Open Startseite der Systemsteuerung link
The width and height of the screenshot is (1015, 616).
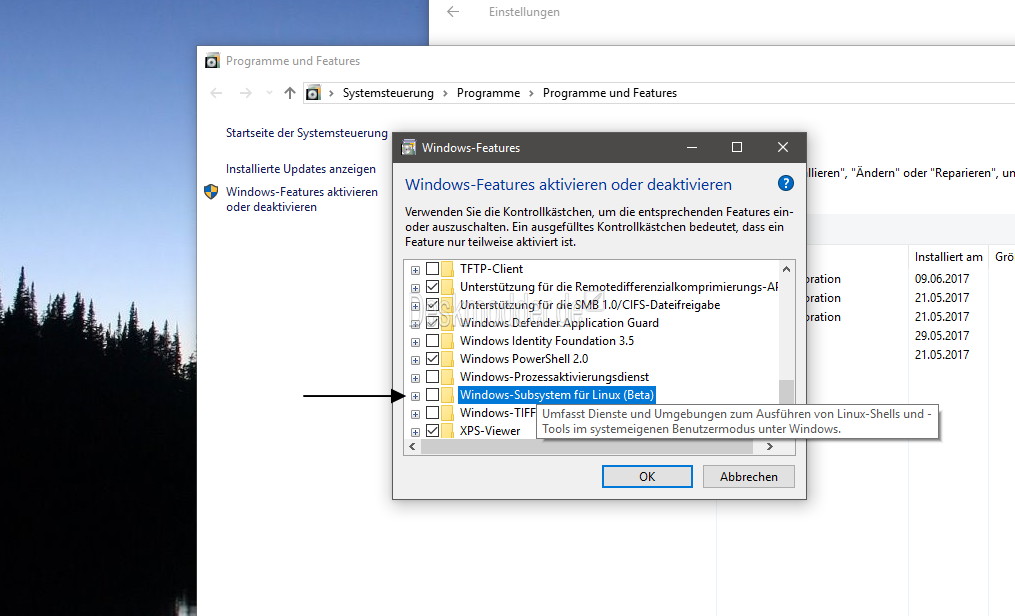pos(307,133)
